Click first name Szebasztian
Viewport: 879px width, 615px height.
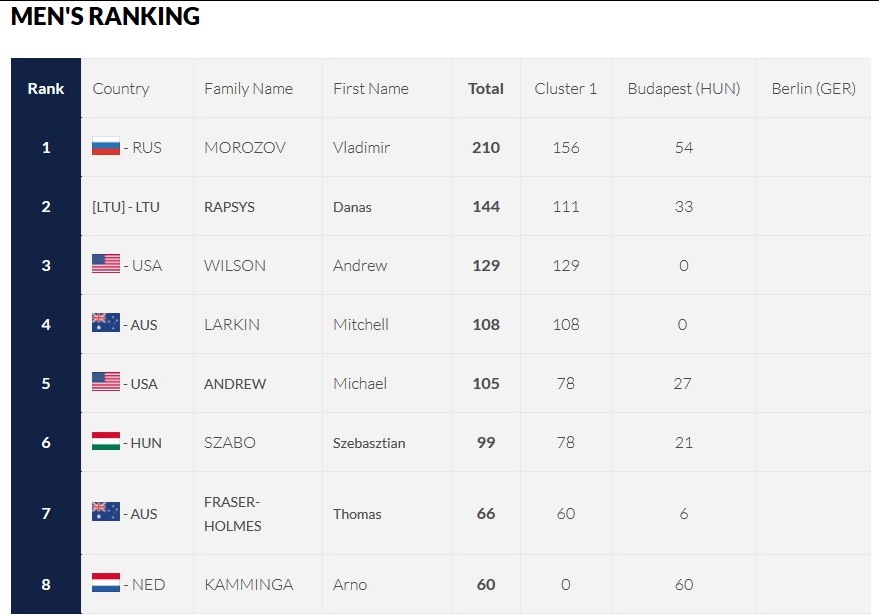click(369, 443)
